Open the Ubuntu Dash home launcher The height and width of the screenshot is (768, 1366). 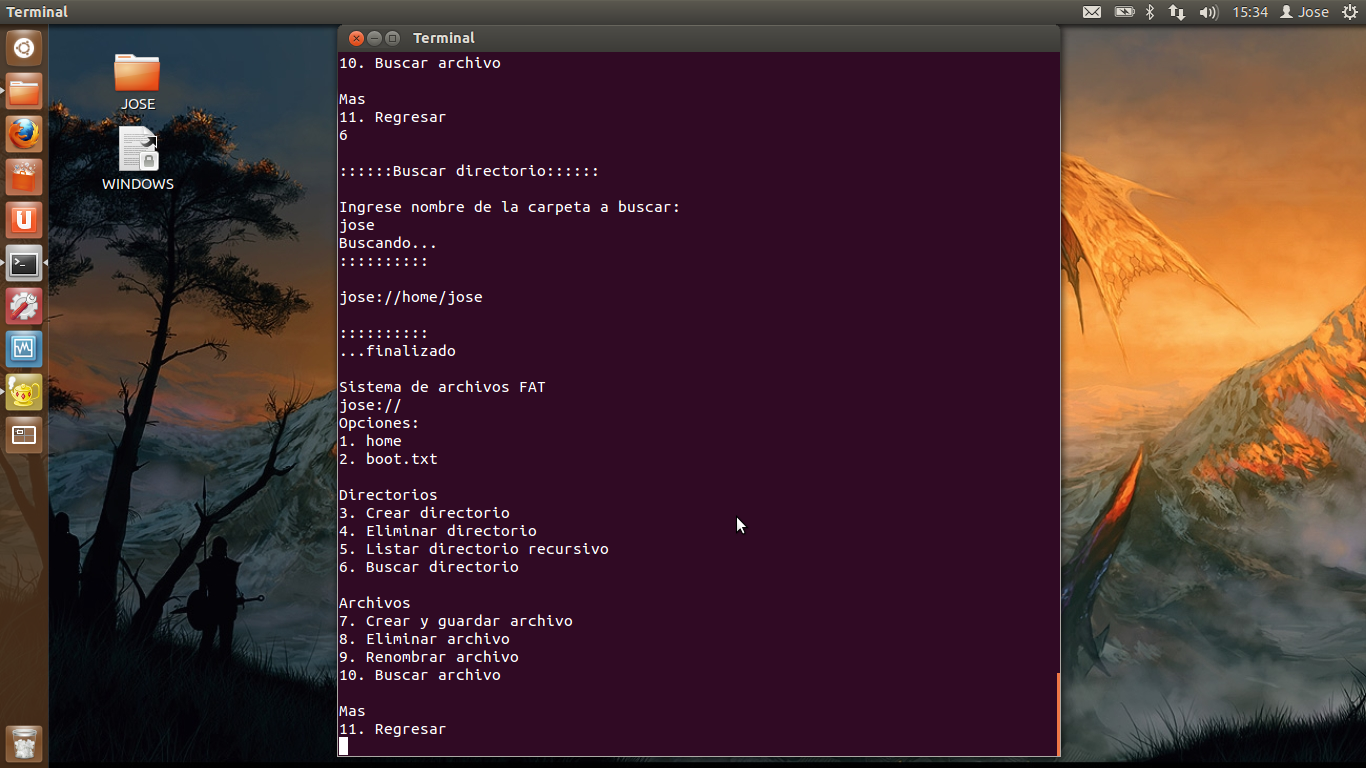(24, 48)
